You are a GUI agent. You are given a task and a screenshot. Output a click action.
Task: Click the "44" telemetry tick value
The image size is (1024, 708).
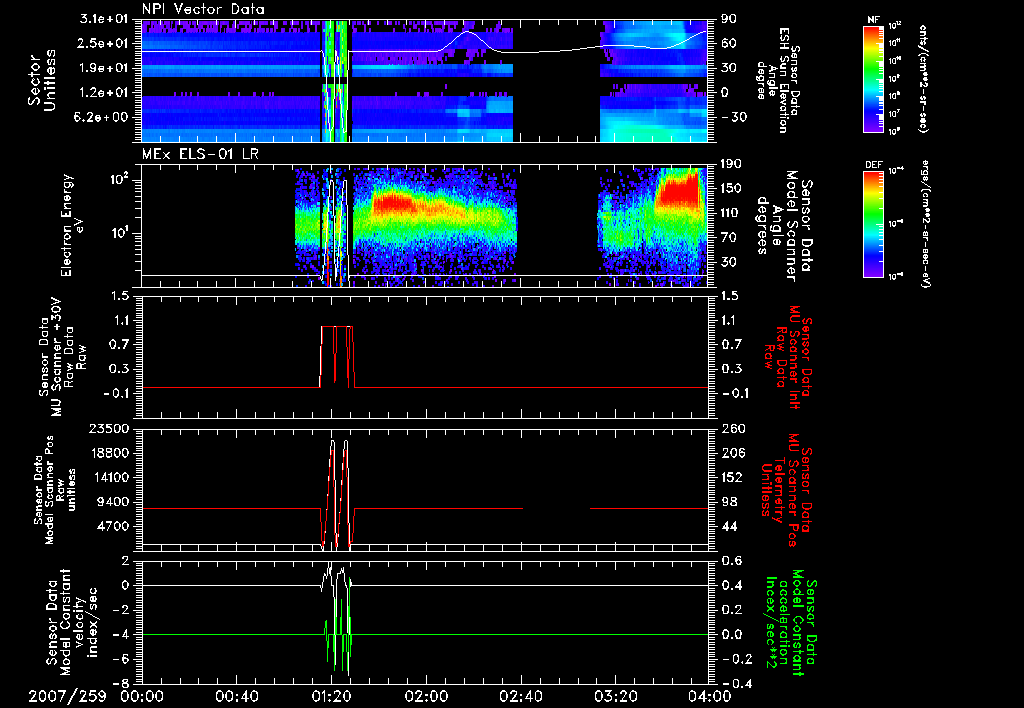pyautogui.click(x=728, y=526)
